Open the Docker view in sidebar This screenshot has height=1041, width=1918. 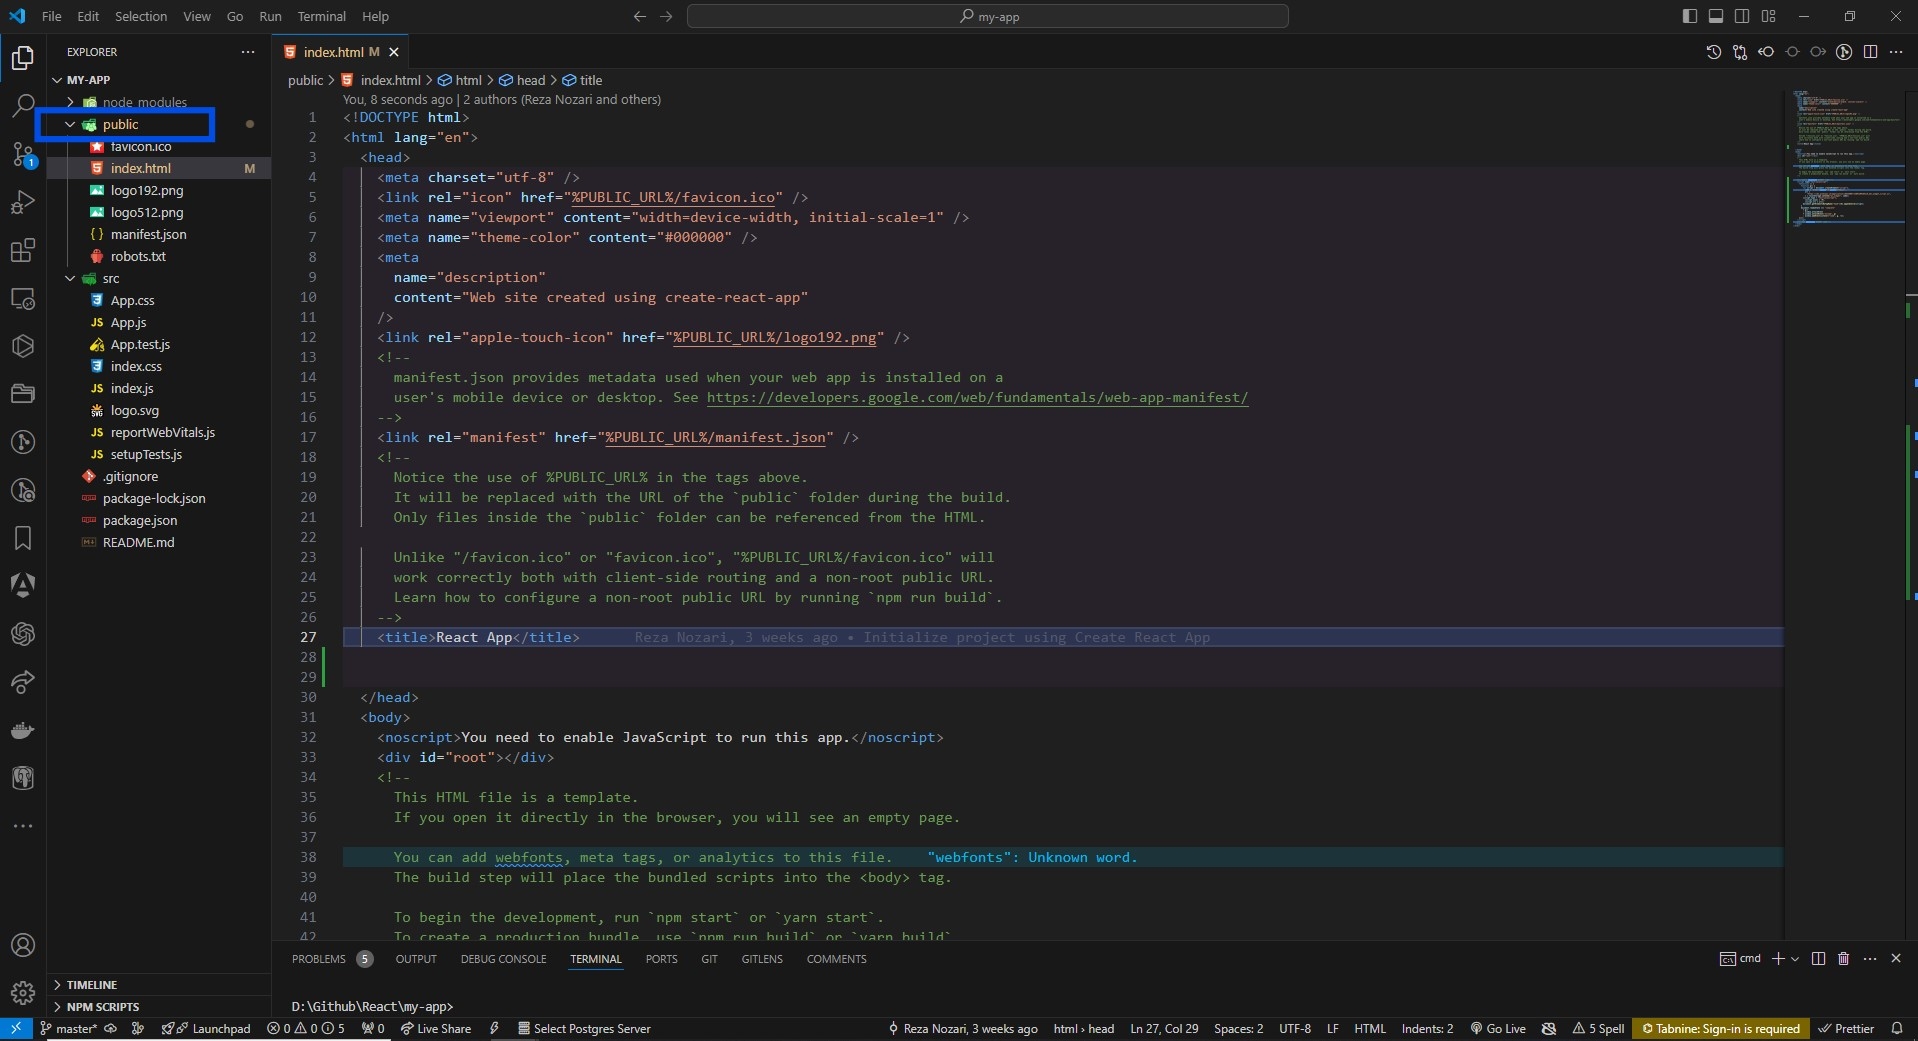pos(22,730)
